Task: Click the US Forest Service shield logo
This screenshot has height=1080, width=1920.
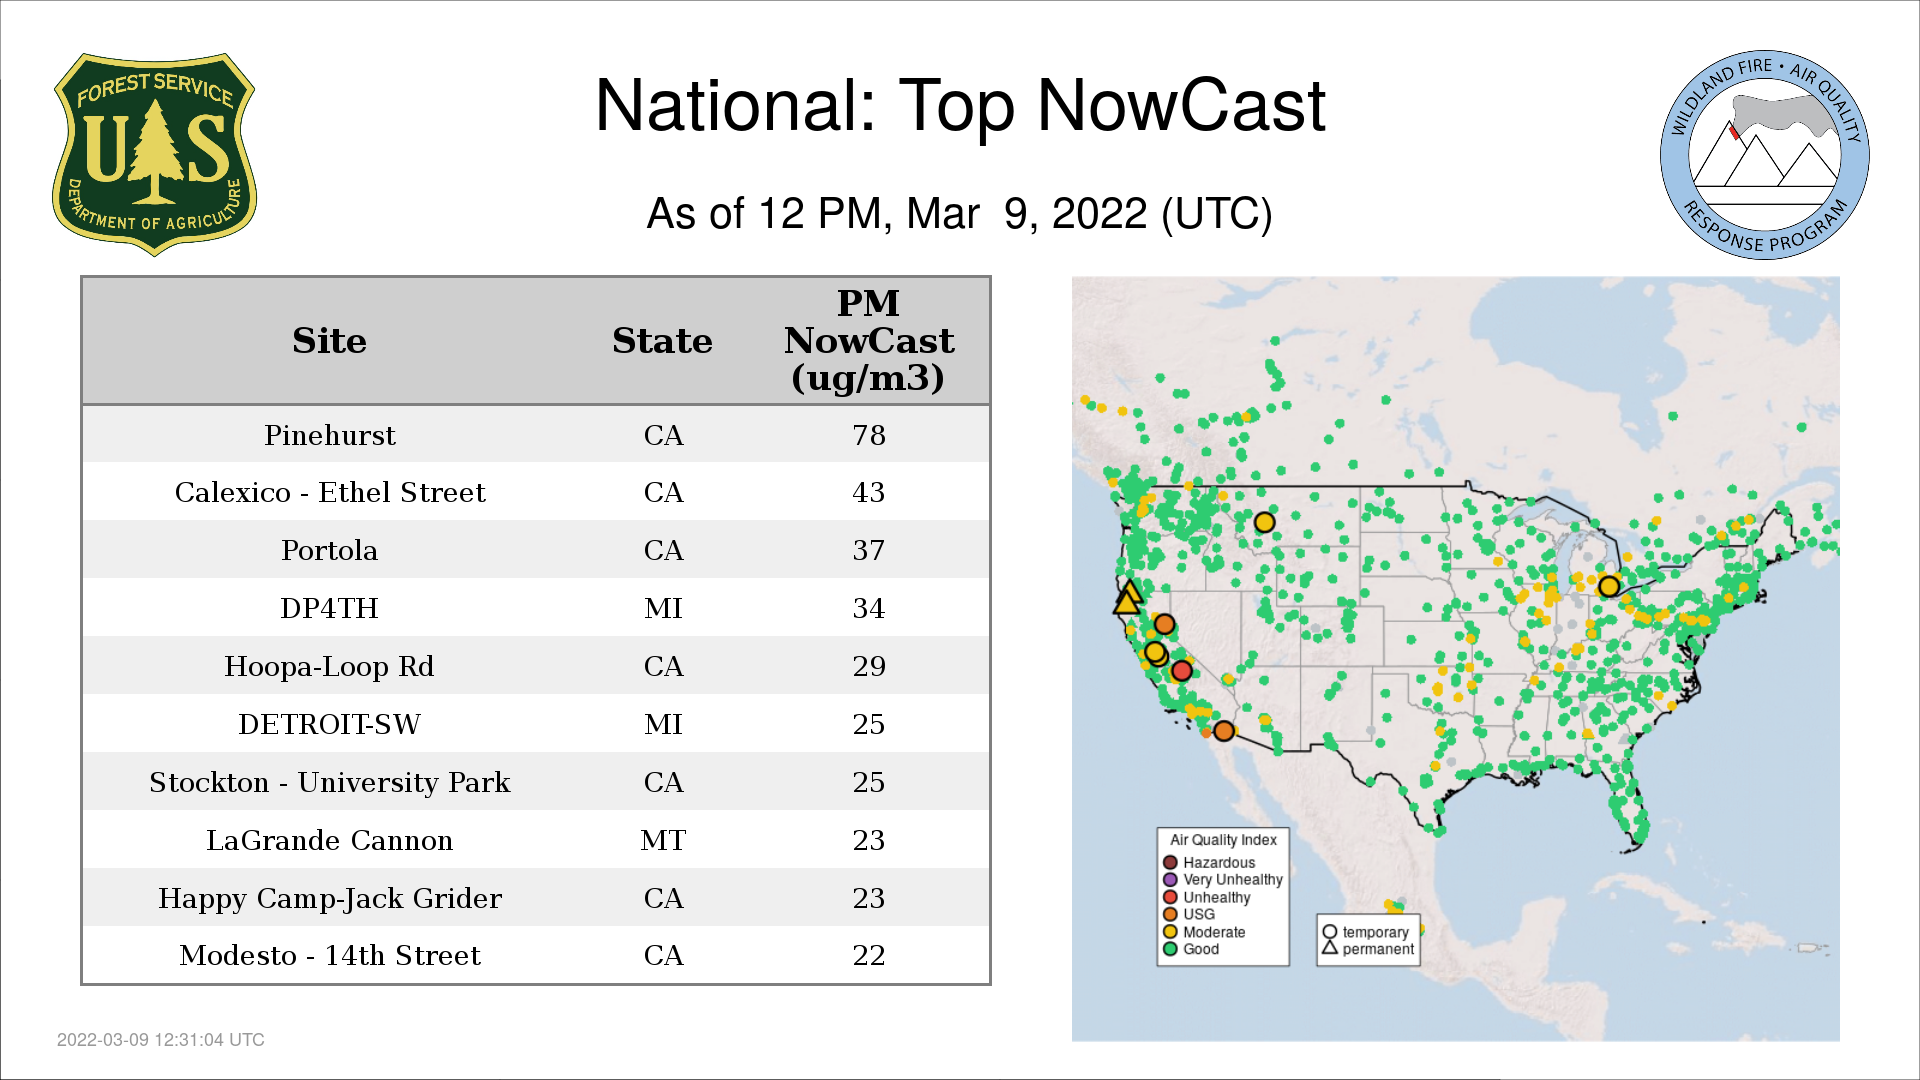Action: (154, 155)
